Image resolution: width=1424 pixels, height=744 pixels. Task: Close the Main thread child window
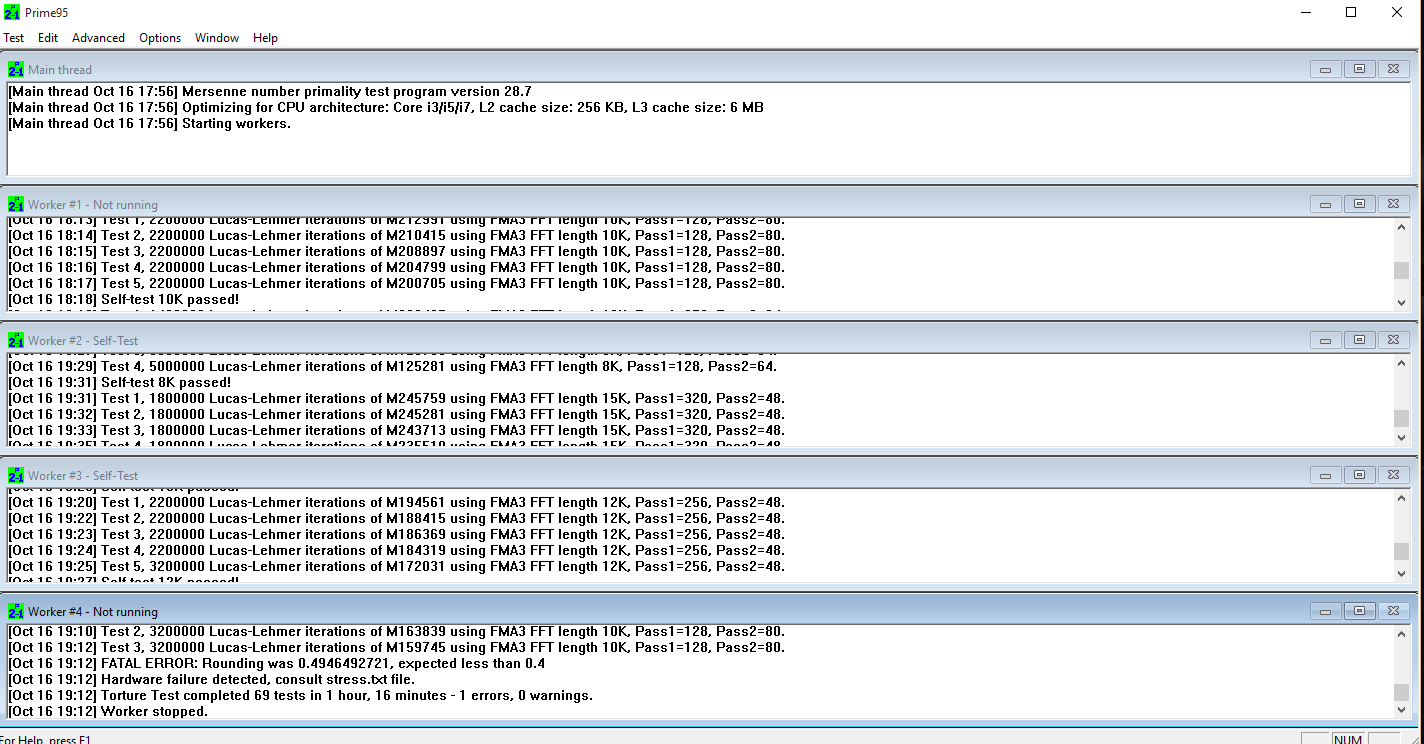point(1393,69)
